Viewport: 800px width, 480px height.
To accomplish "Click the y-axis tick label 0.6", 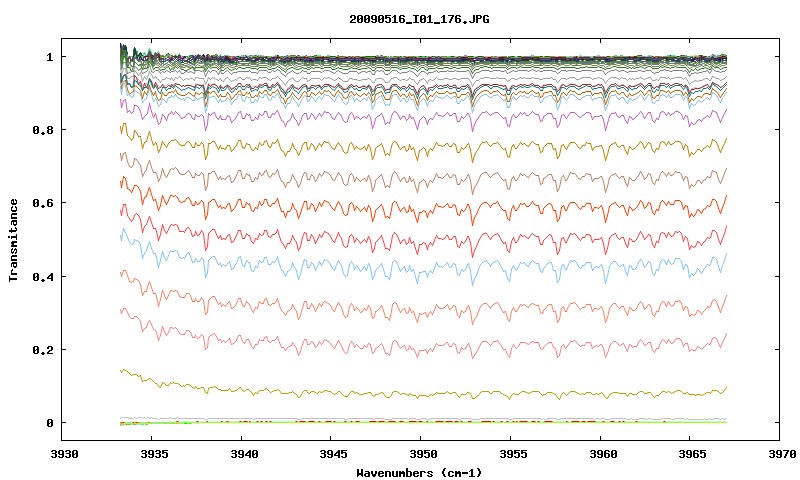I will (x=43, y=203).
